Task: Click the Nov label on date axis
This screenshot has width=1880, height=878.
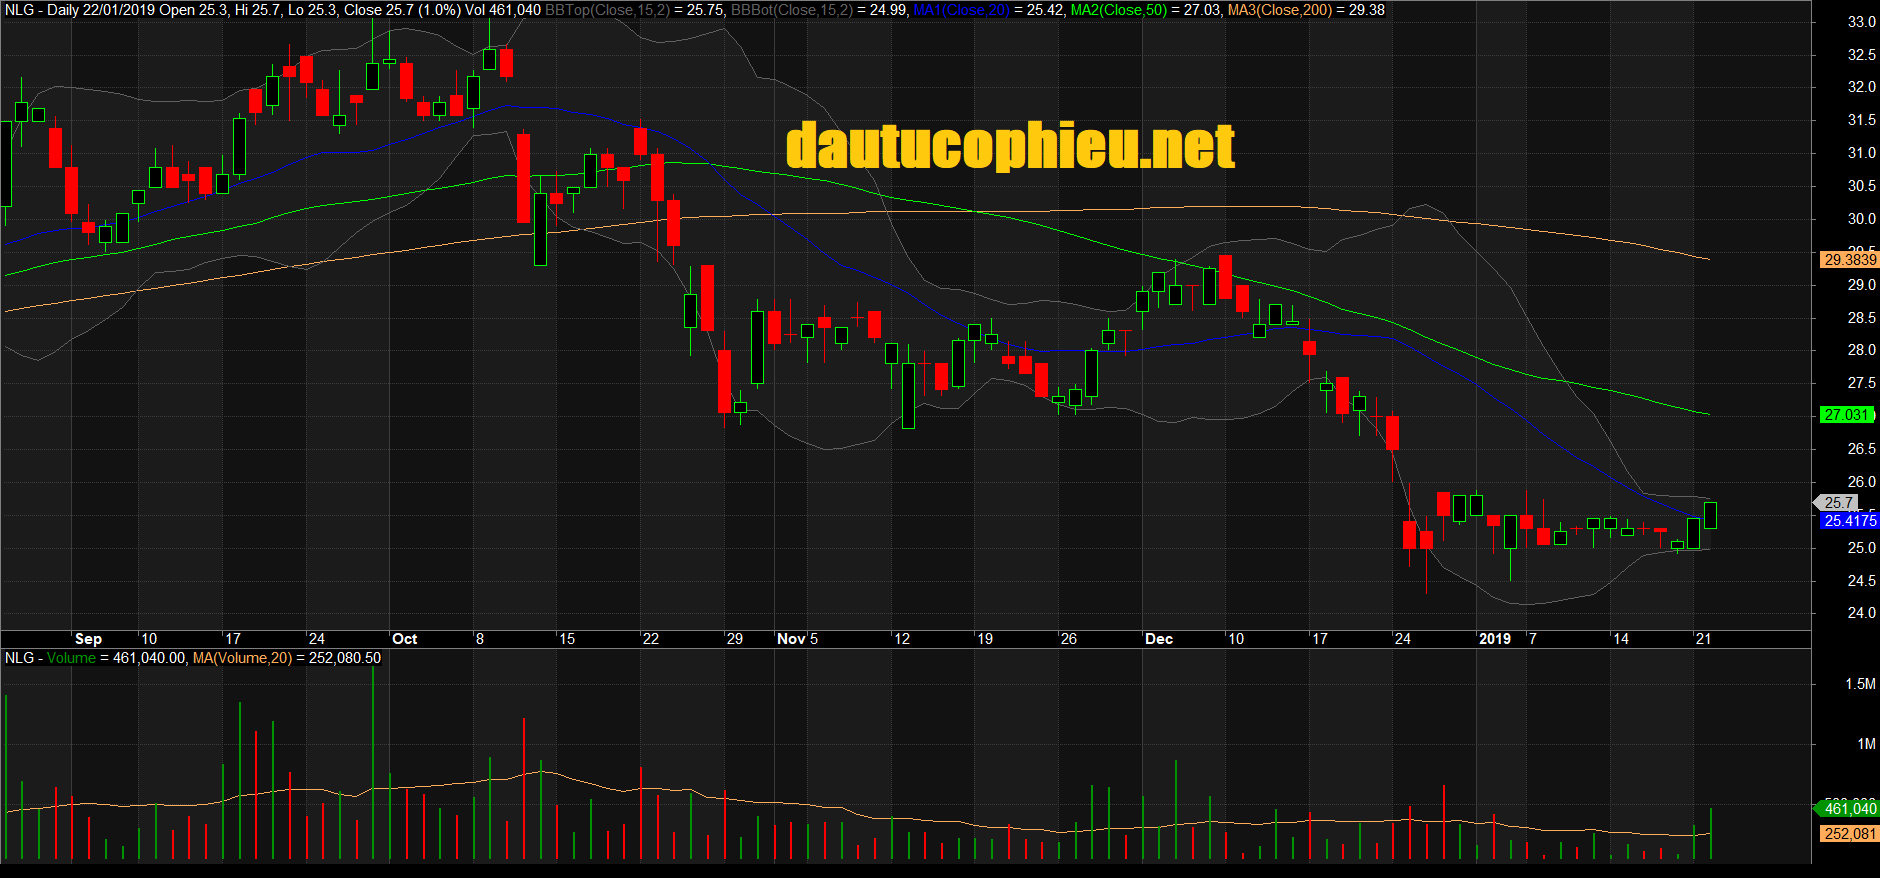Action: click(791, 639)
